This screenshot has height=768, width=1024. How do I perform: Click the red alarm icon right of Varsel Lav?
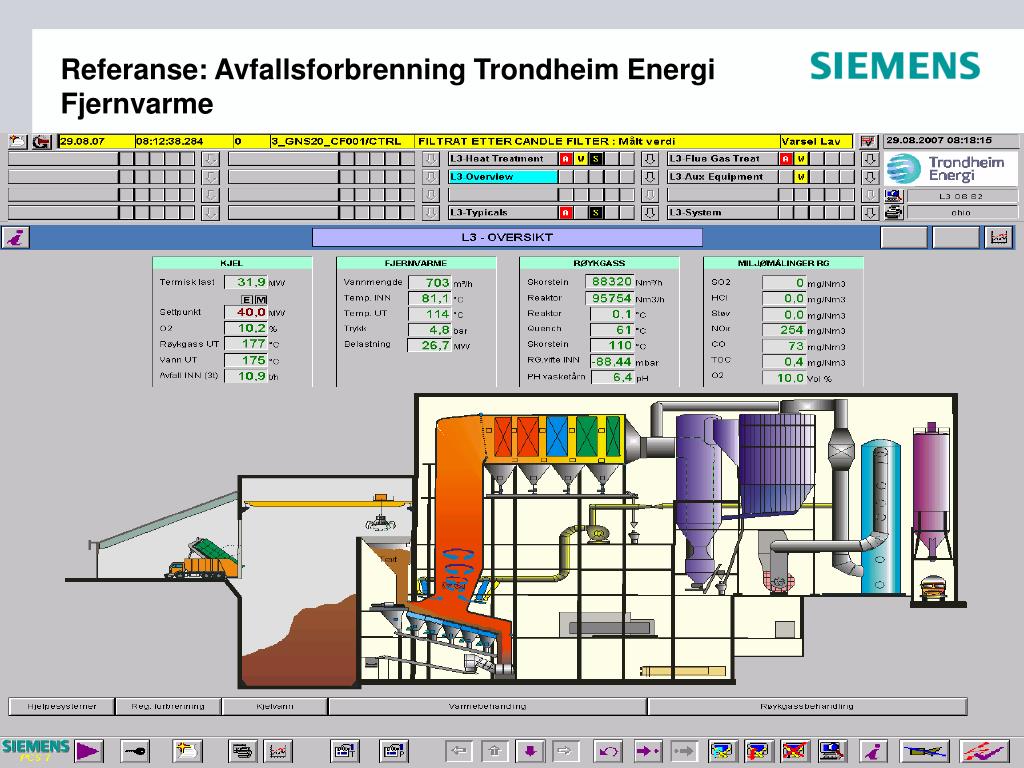coord(867,141)
